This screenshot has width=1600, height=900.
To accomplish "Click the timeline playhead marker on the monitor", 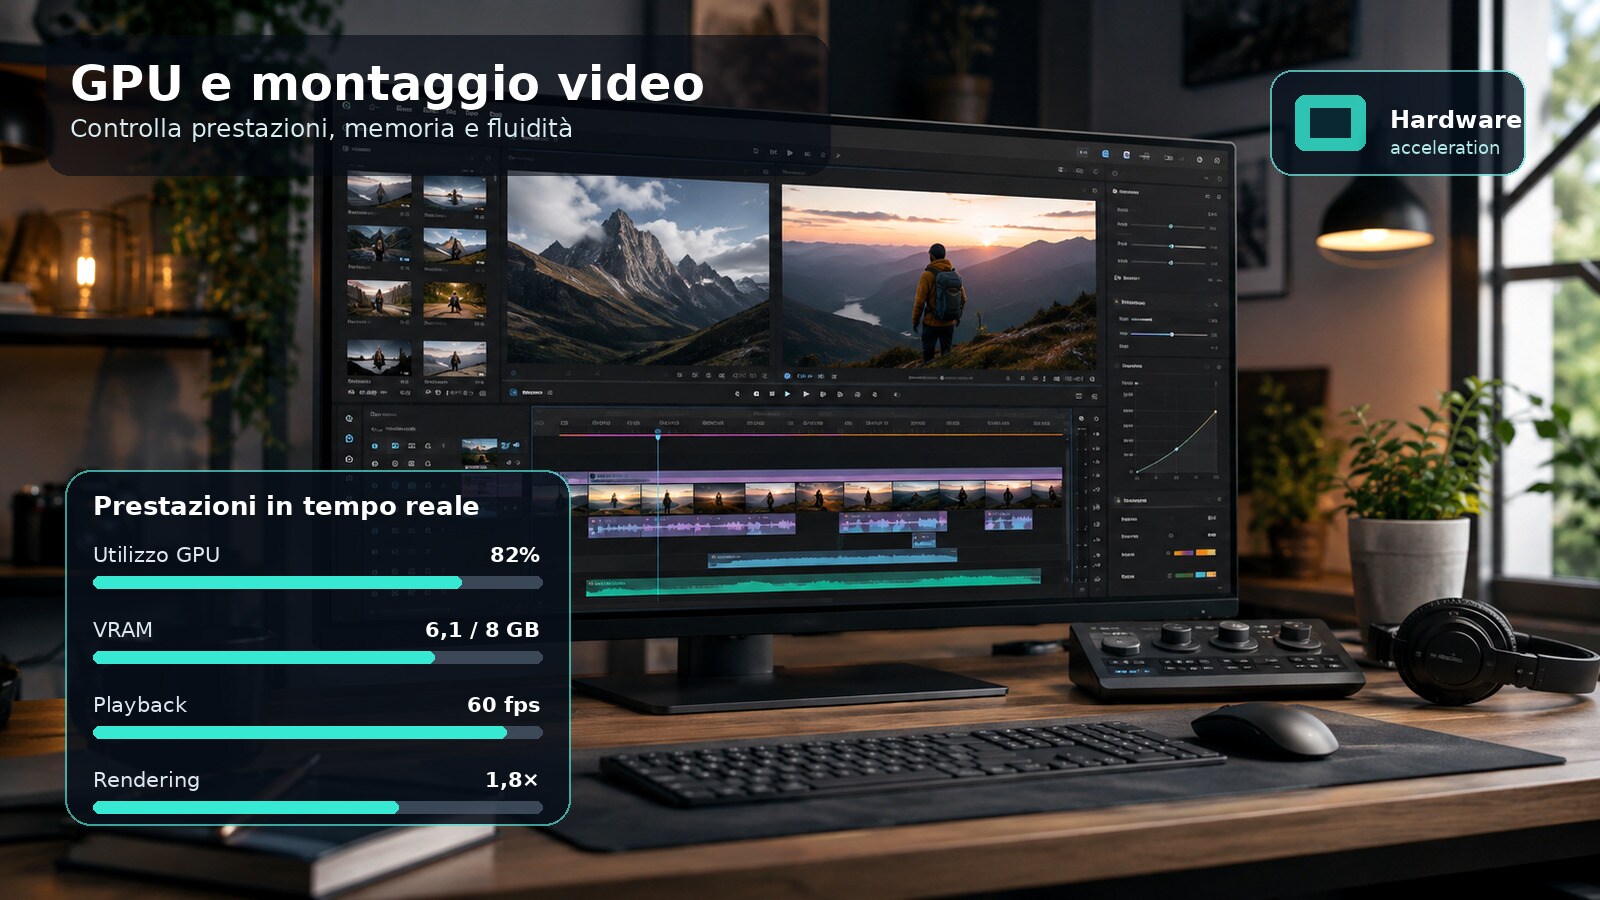I will 658,435.
